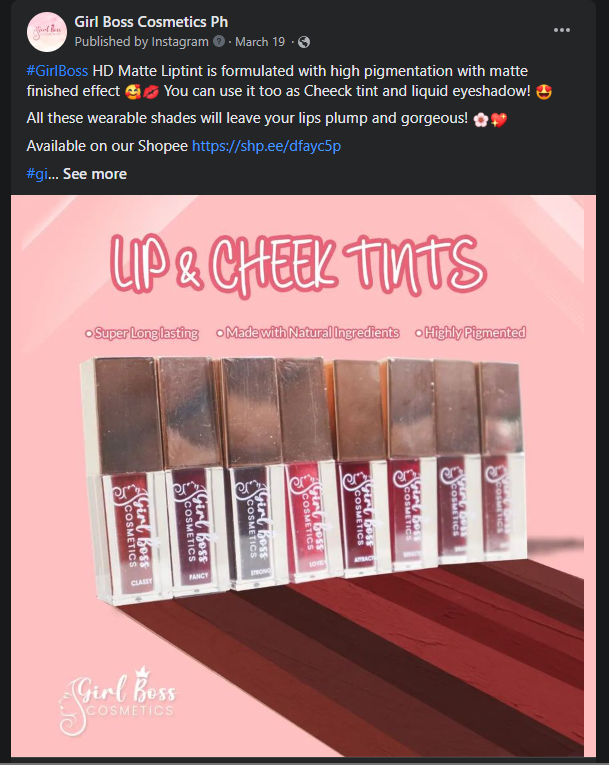
Task: Click the LOVELY lip tint tube
Action: [306, 468]
